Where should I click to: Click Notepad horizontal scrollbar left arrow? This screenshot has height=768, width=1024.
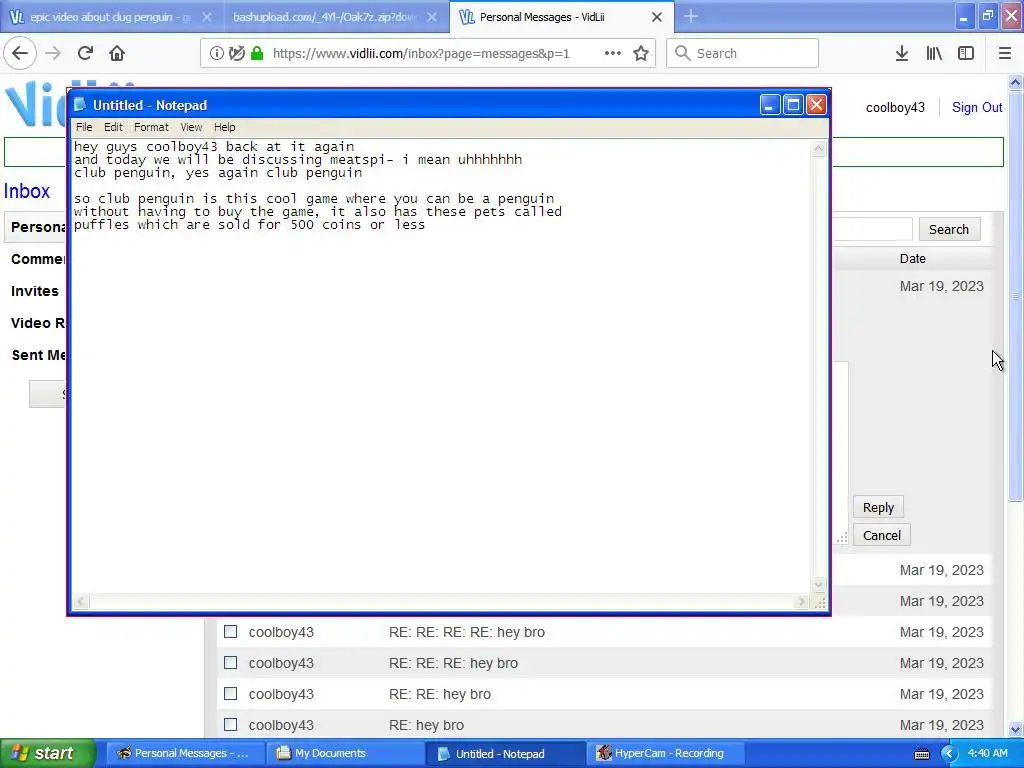point(80,601)
